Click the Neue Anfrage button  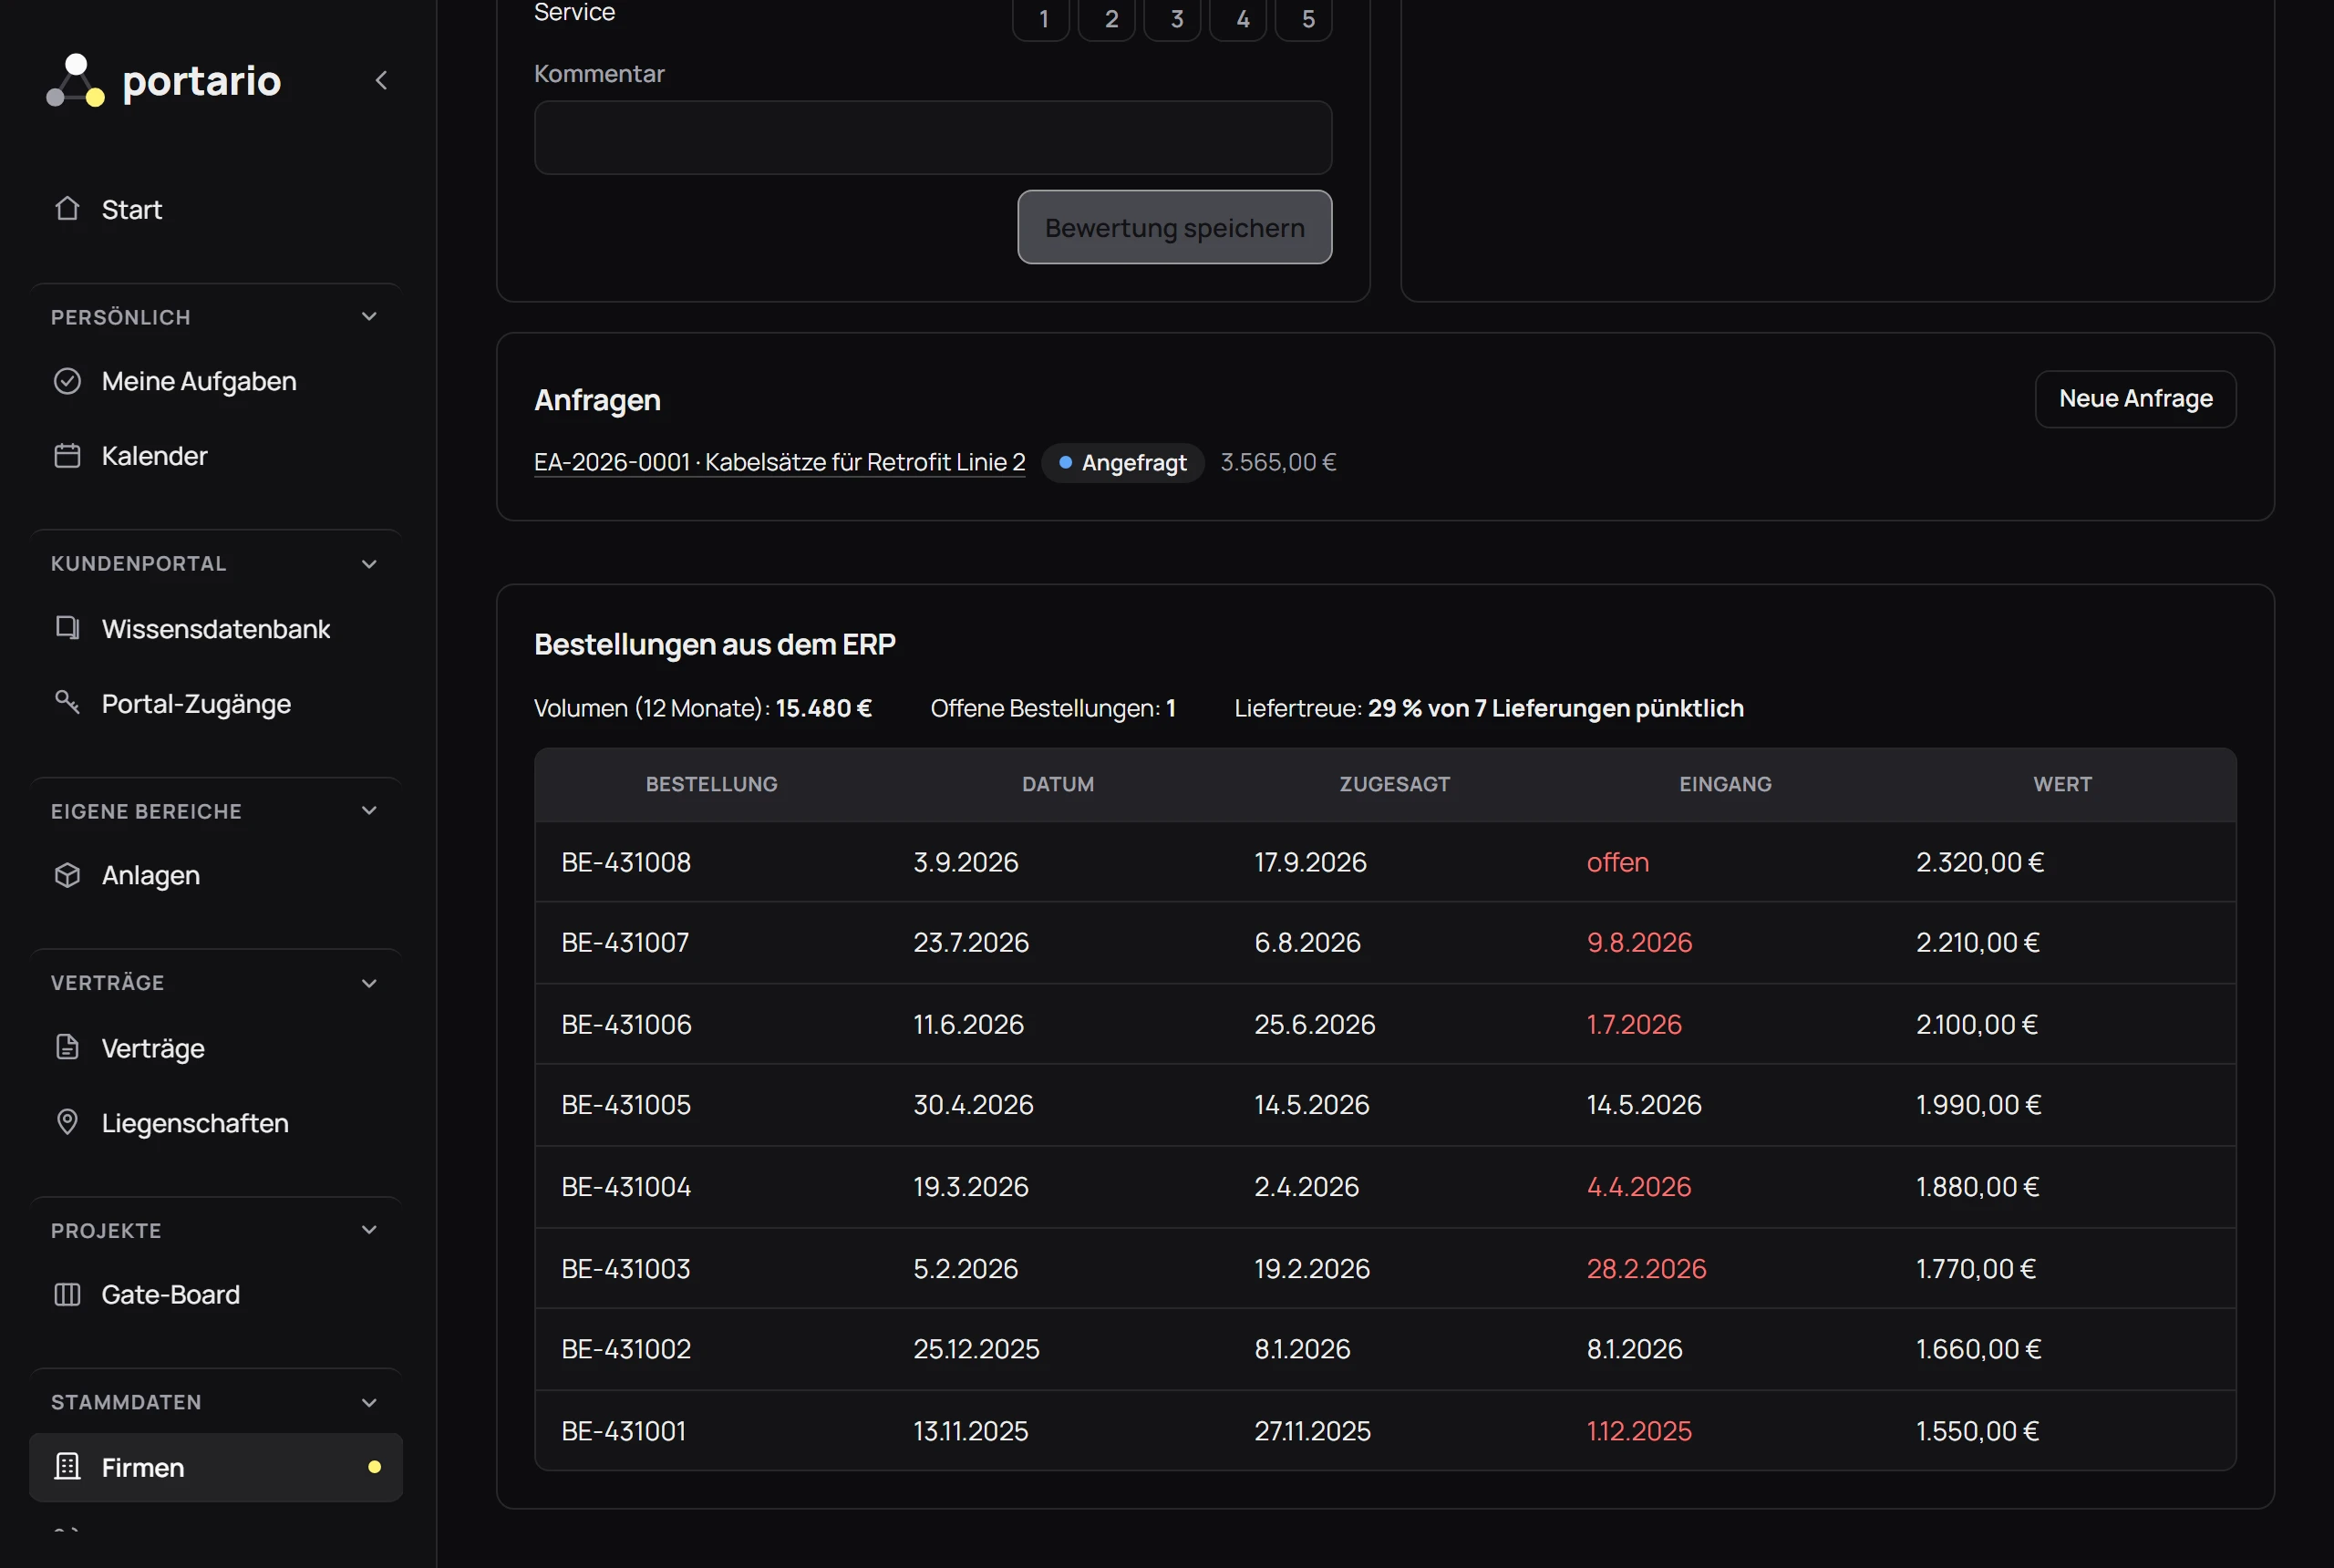point(2135,399)
